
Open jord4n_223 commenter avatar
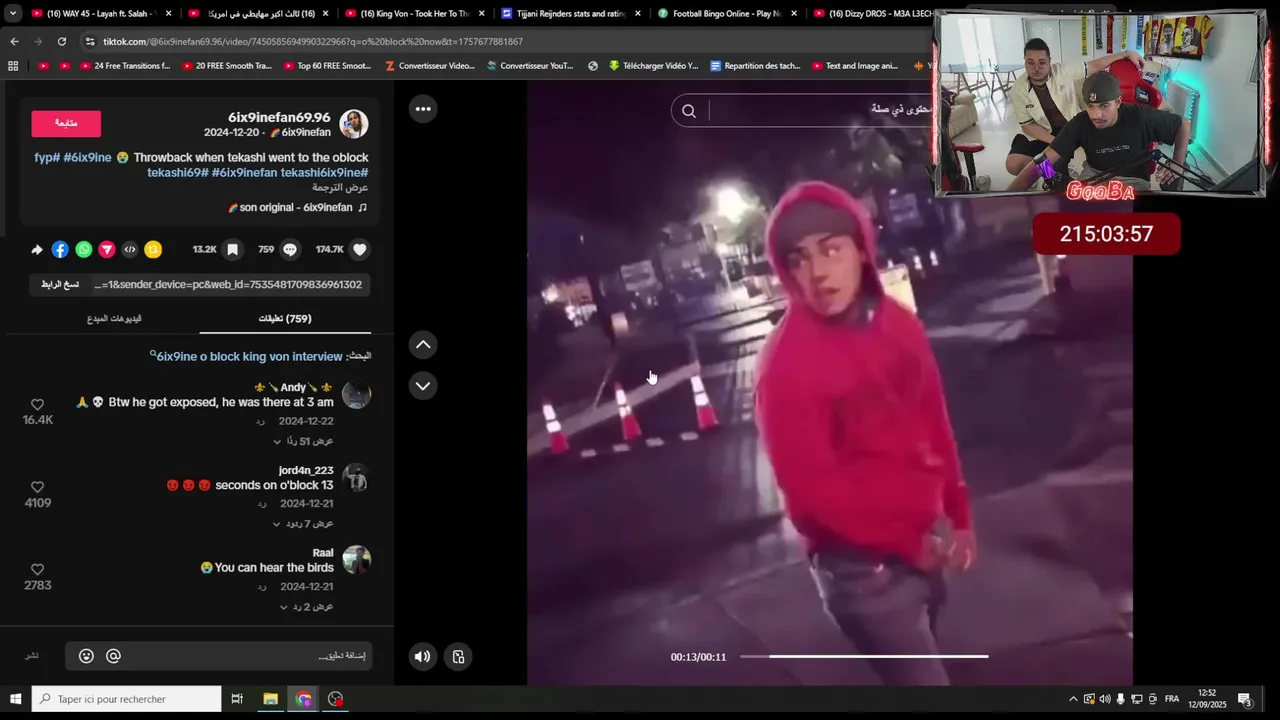(356, 477)
